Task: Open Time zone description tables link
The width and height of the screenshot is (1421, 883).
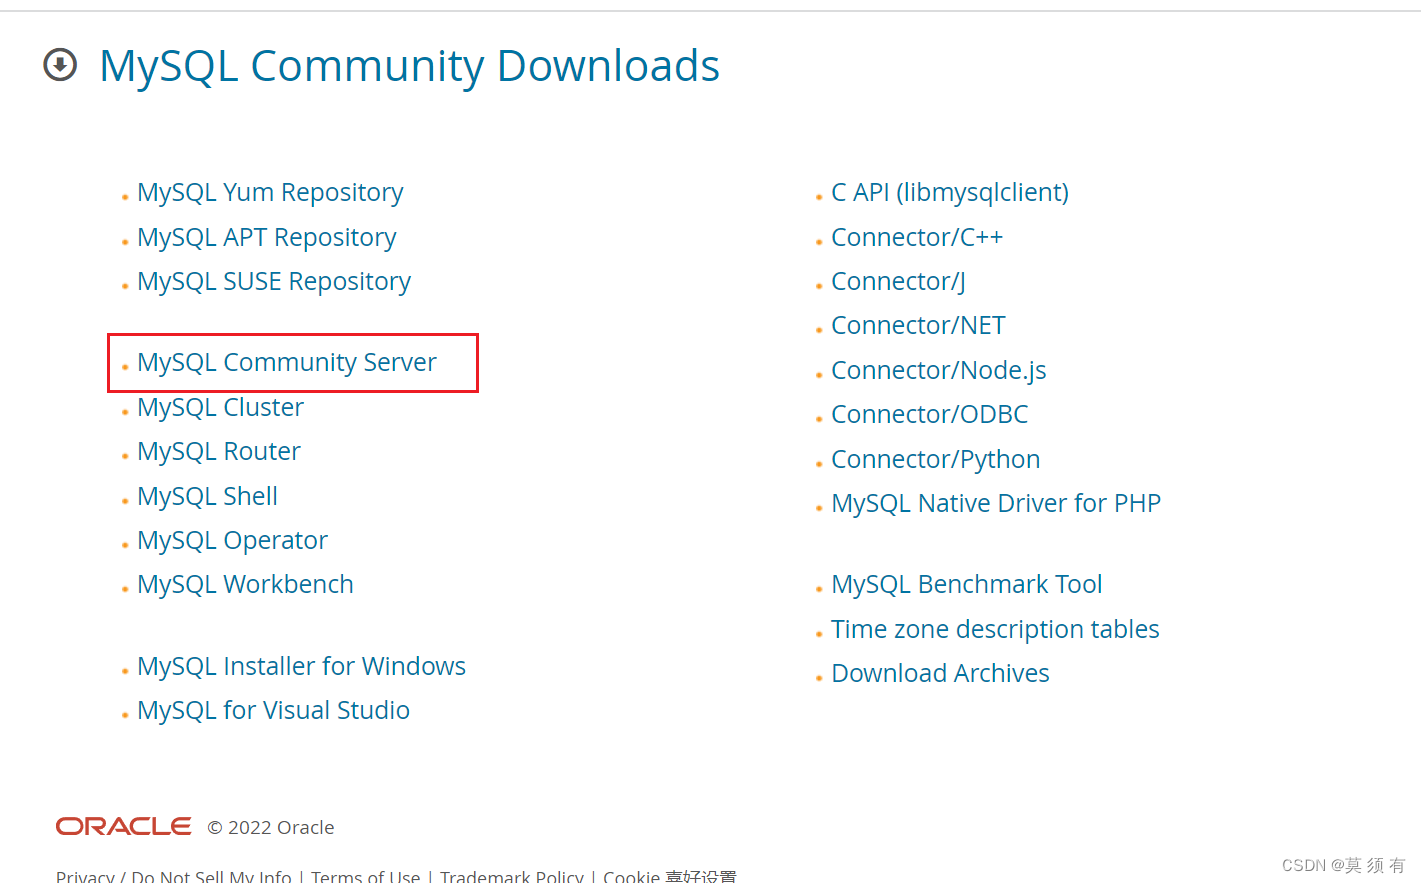Action: pyautogui.click(x=995, y=629)
